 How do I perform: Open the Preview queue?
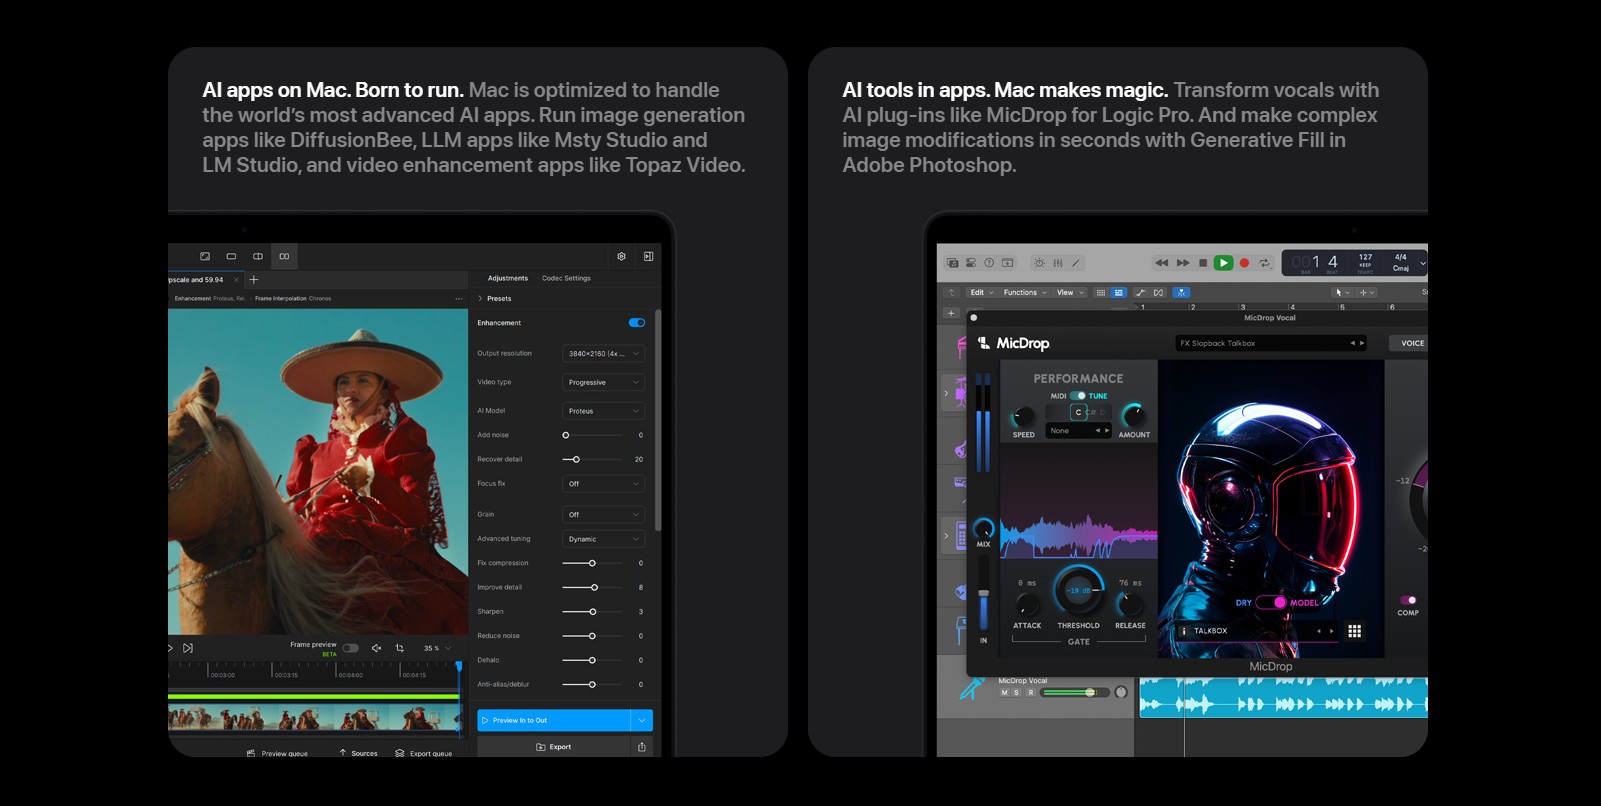277,753
